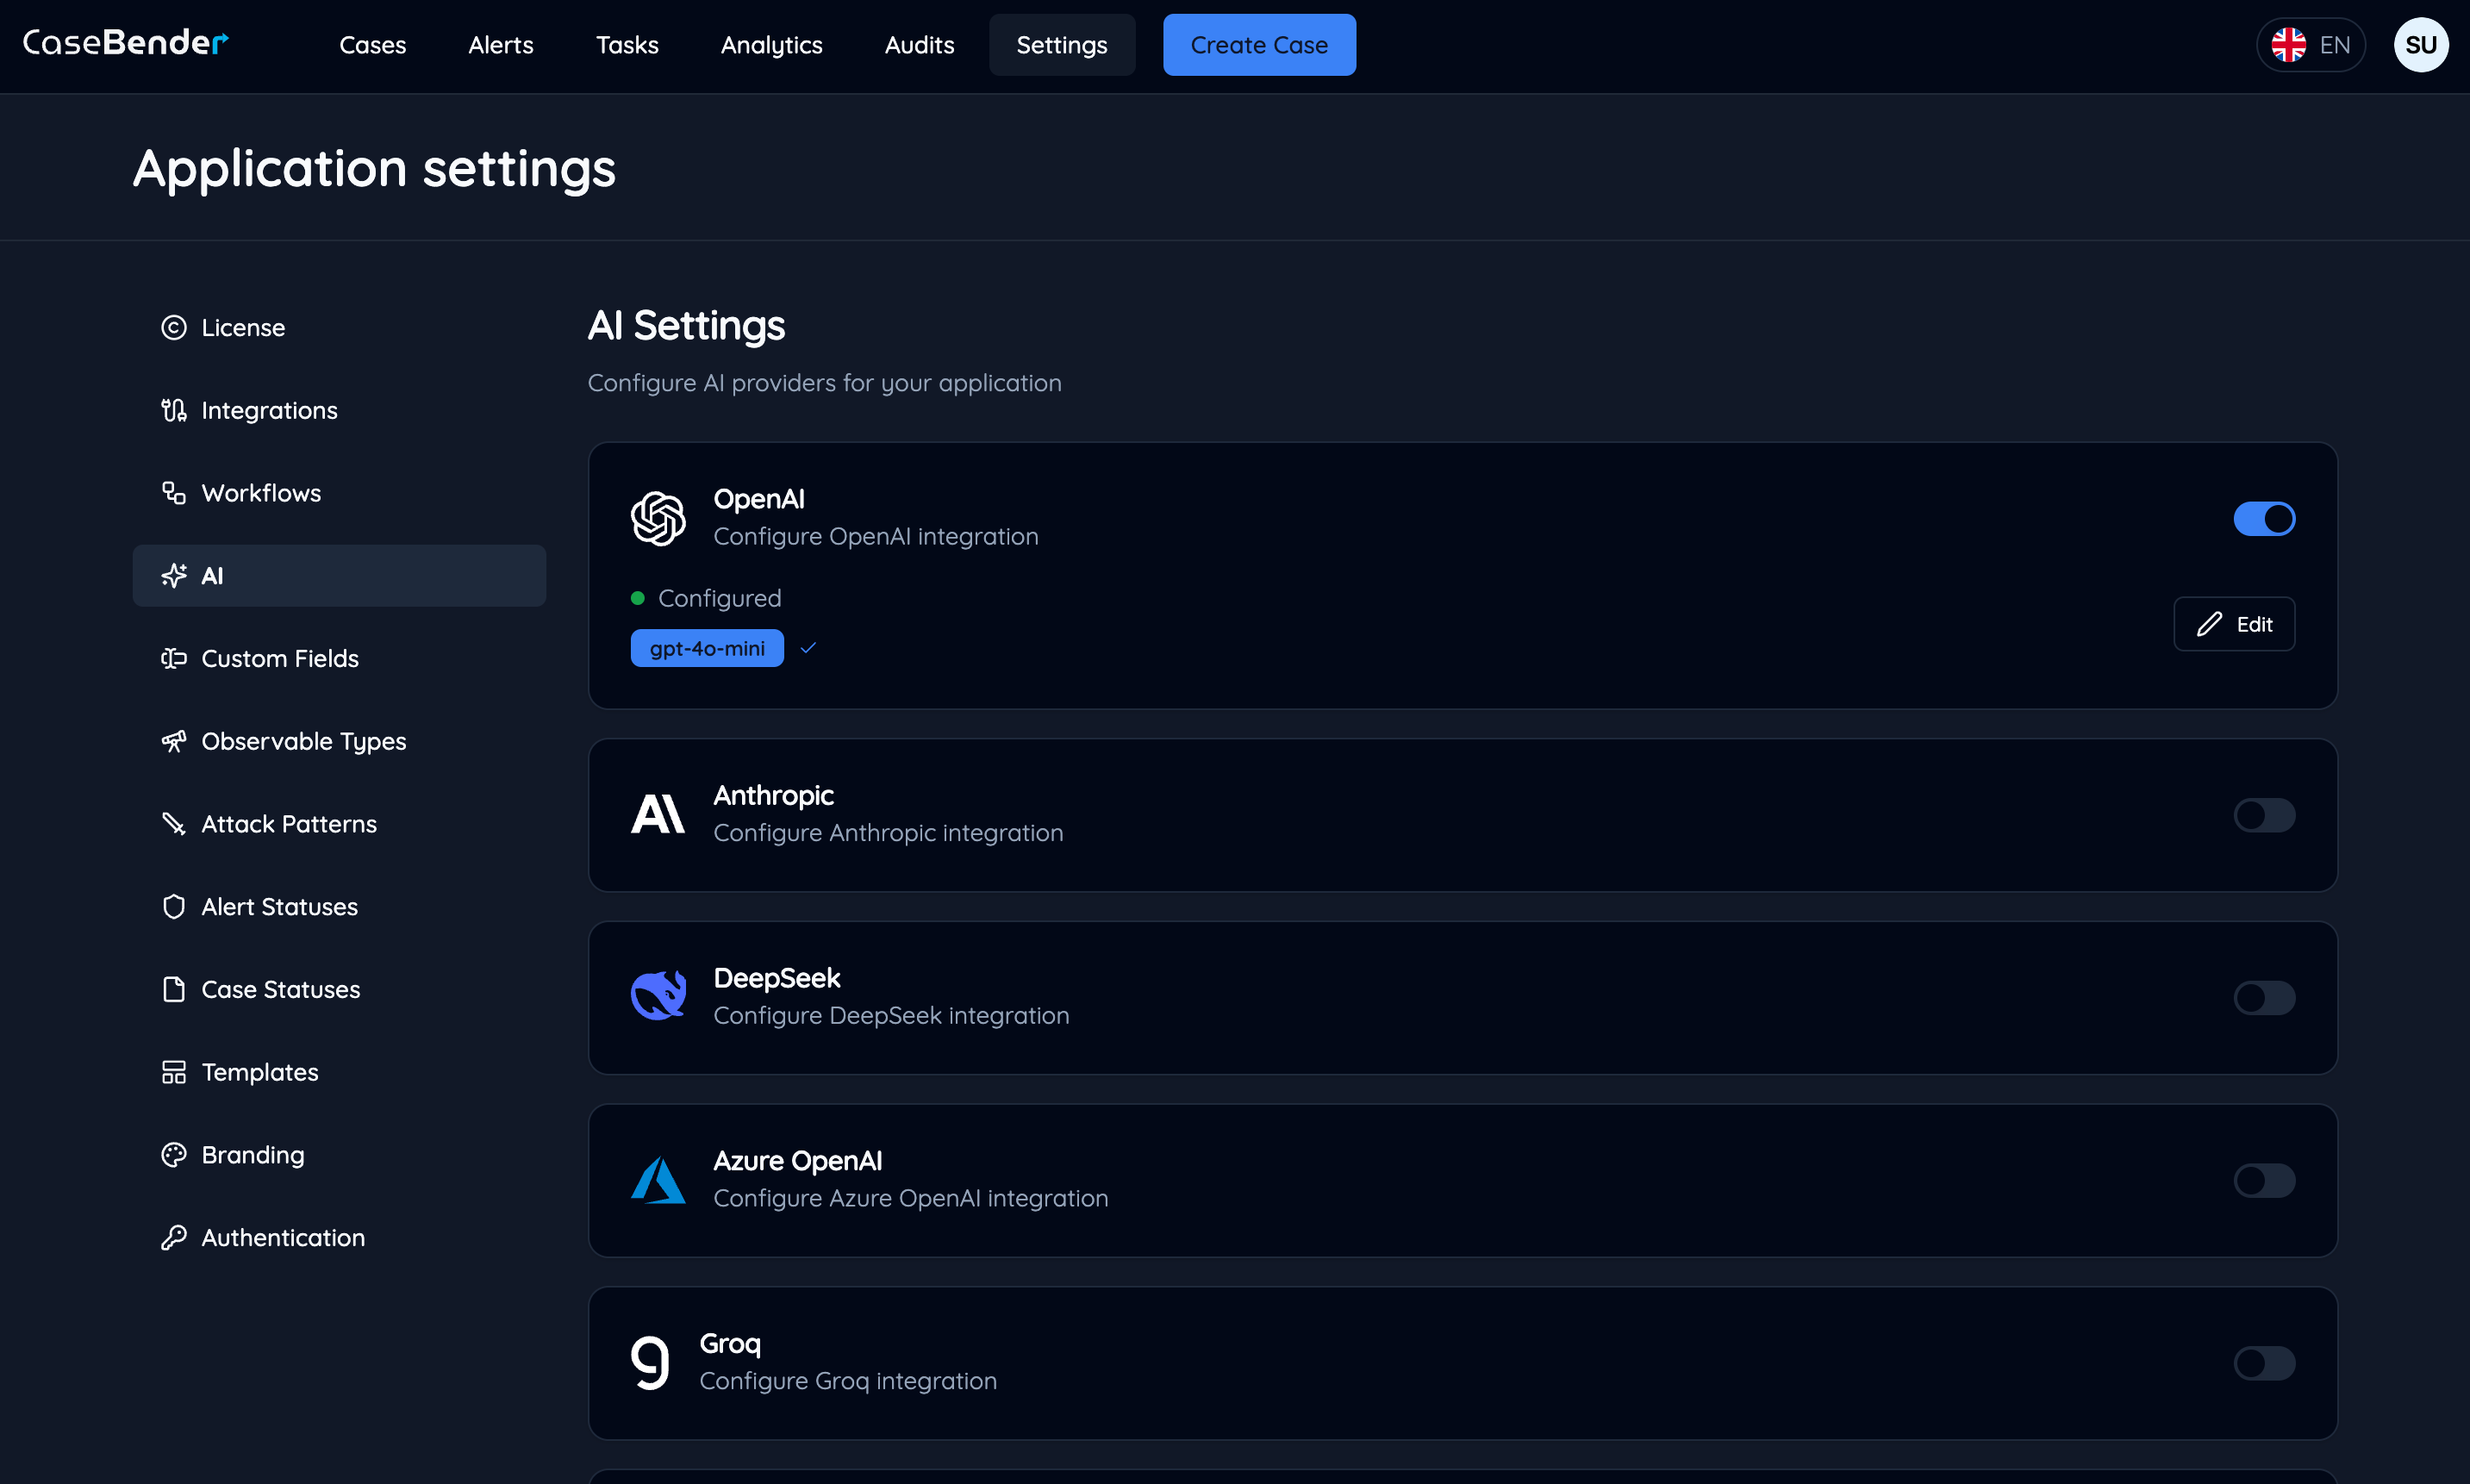Image resolution: width=2470 pixels, height=1484 pixels.
Task: Click the Authentication key icon
Action: [x=174, y=1237]
